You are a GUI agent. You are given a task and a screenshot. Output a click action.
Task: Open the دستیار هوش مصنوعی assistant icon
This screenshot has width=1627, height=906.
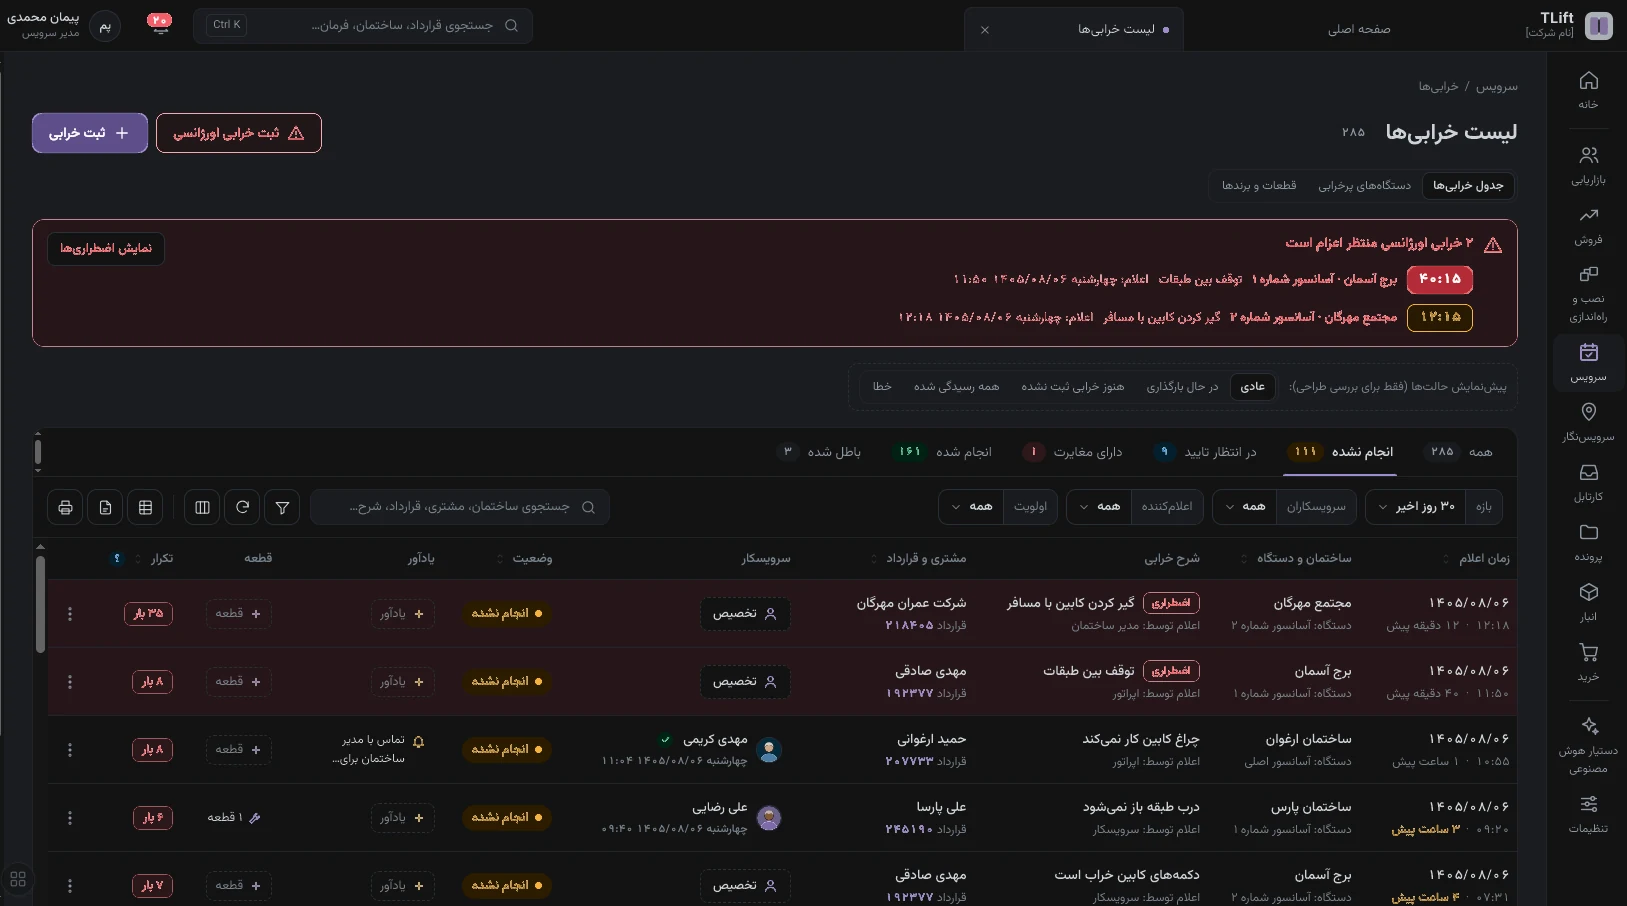(x=1588, y=744)
